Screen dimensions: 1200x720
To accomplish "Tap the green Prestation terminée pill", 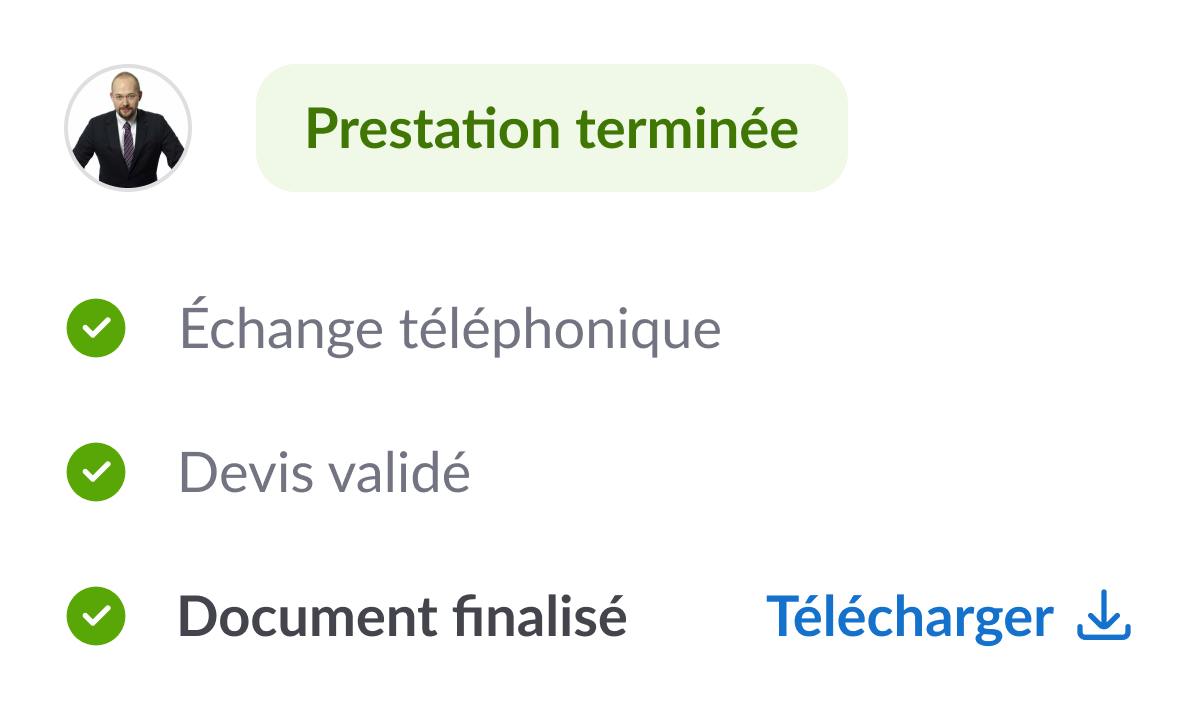I will click(551, 128).
